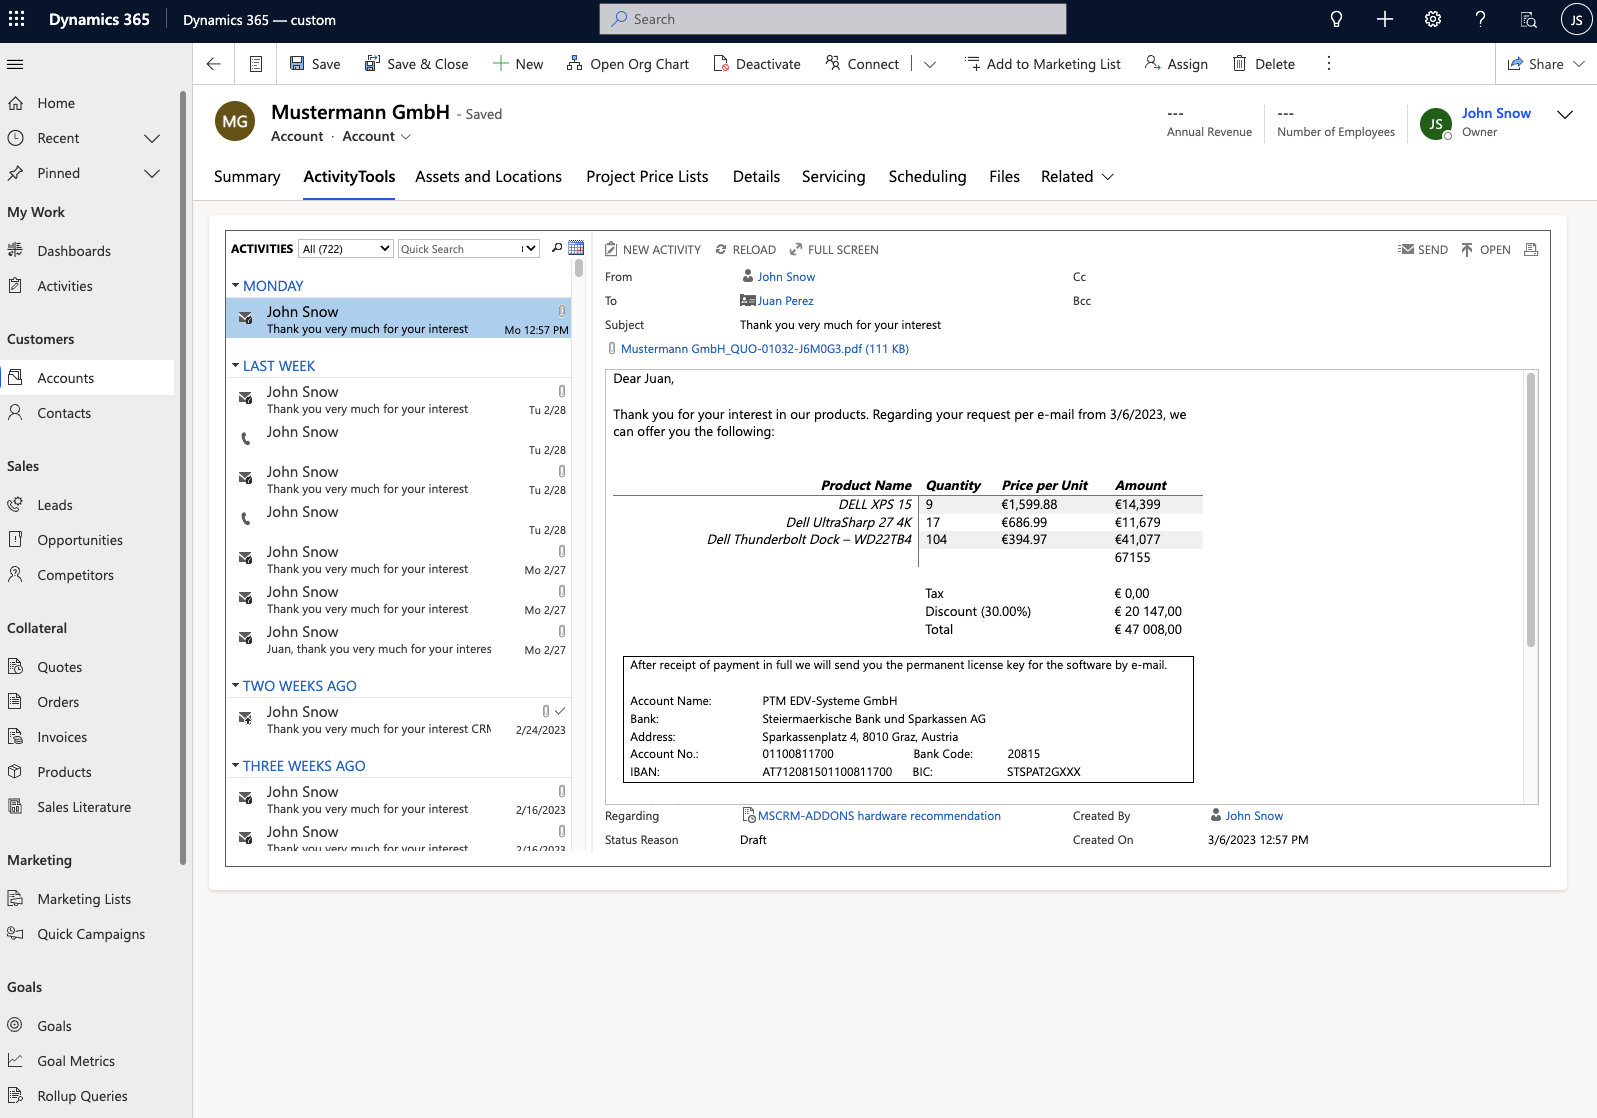Click New record button
The height and width of the screenshot is (1118, 1597).
point(518,64)
